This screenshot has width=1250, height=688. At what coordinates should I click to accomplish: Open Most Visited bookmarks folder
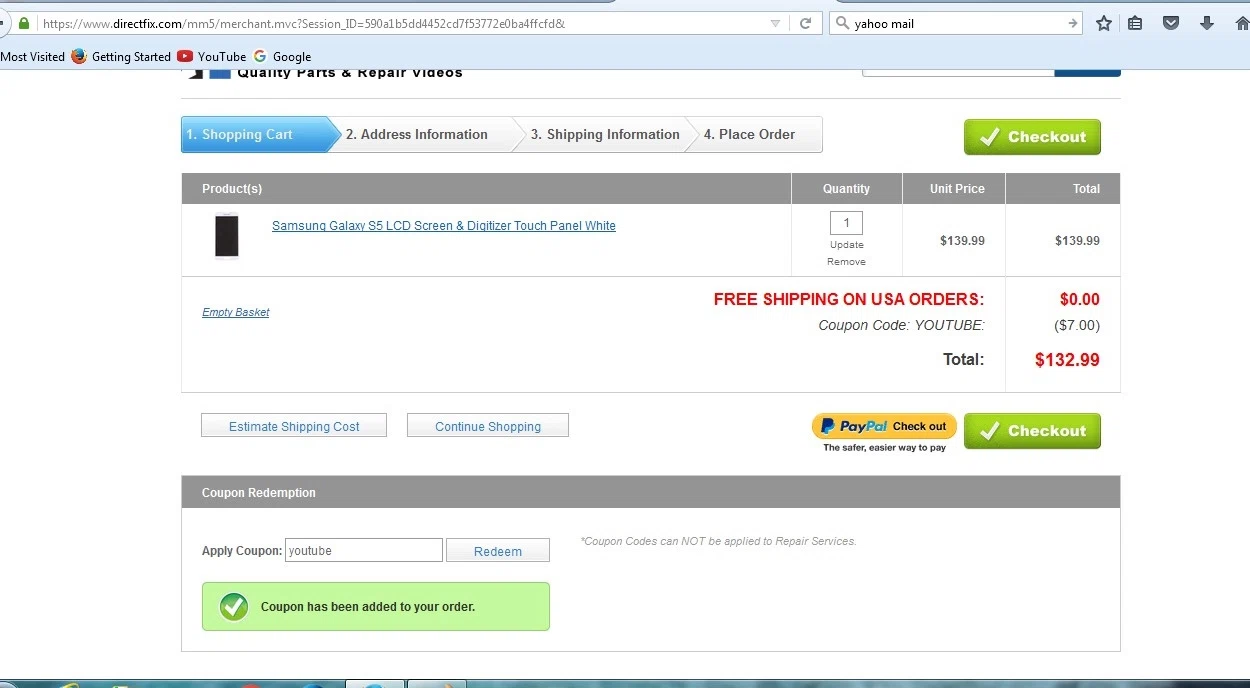pyautogui.click(x=32, y=57)
